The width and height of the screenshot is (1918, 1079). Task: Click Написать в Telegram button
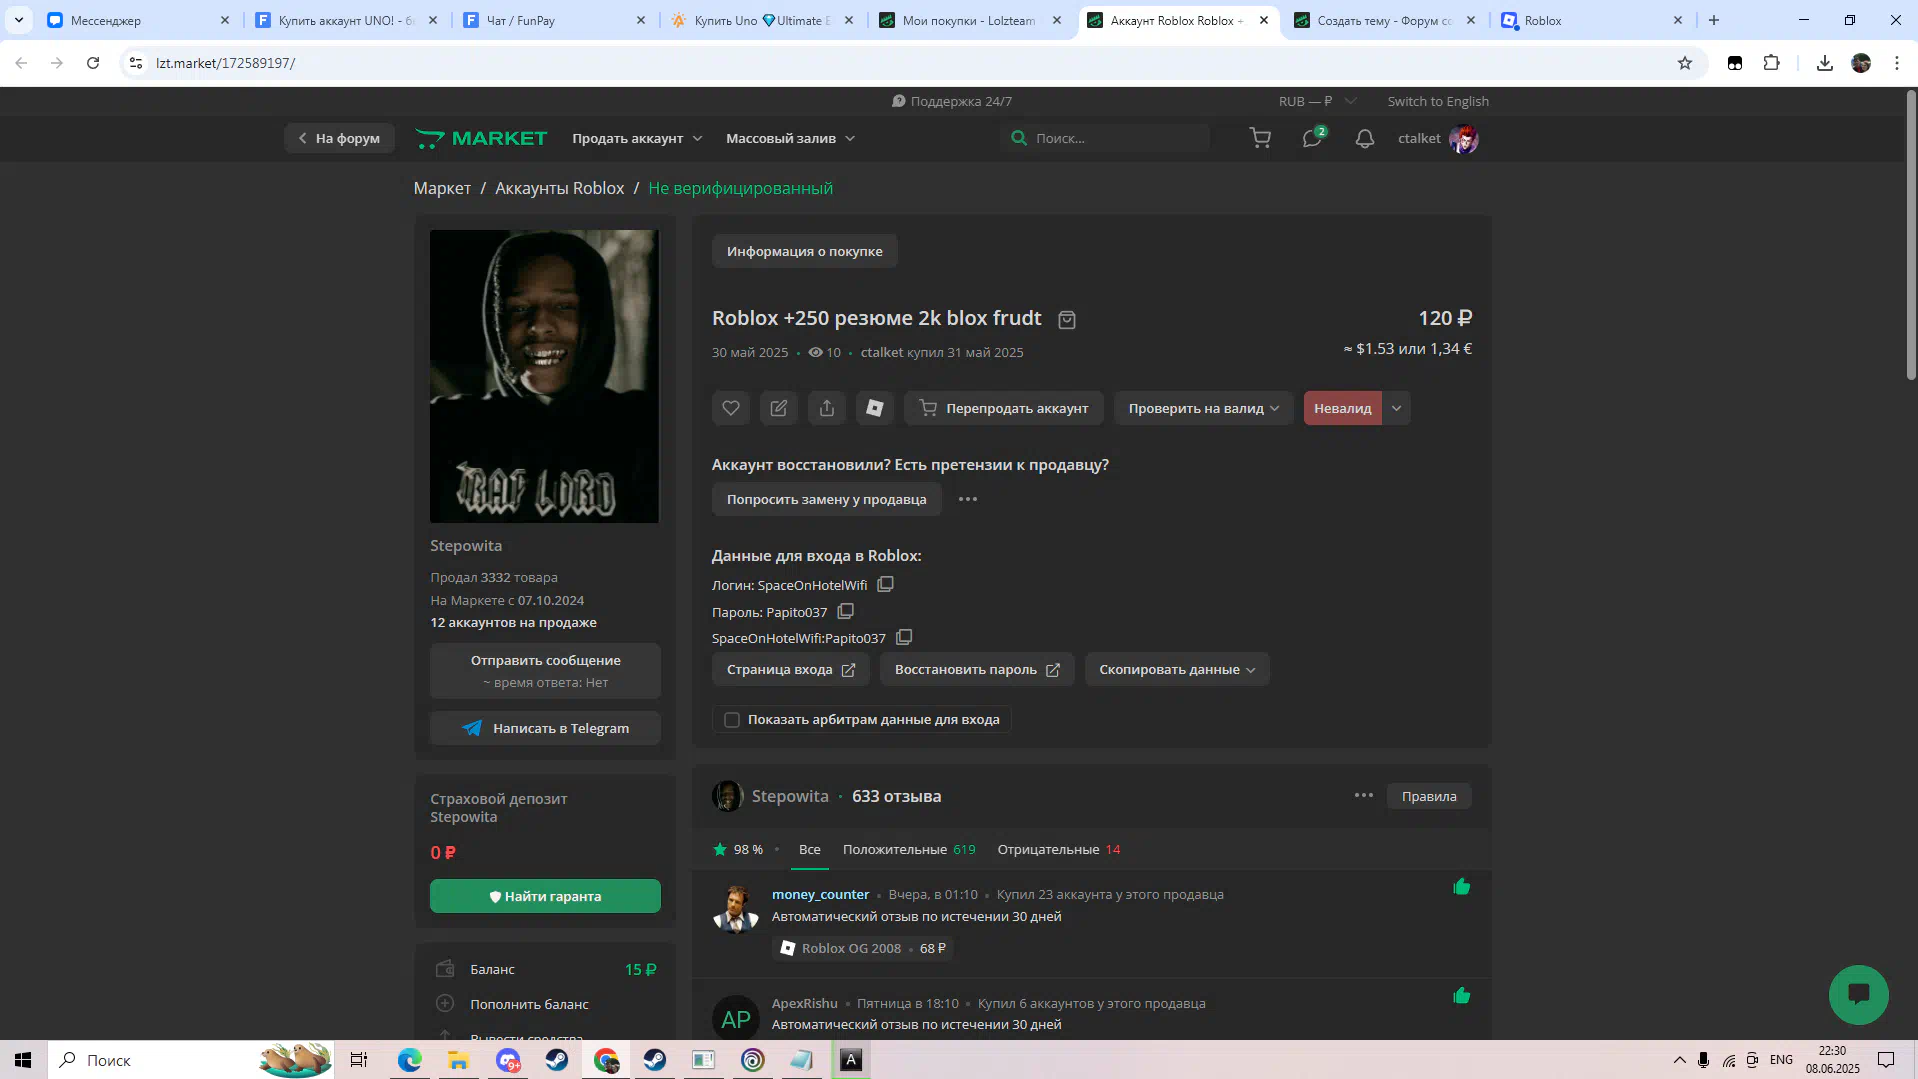pos(545,728)
